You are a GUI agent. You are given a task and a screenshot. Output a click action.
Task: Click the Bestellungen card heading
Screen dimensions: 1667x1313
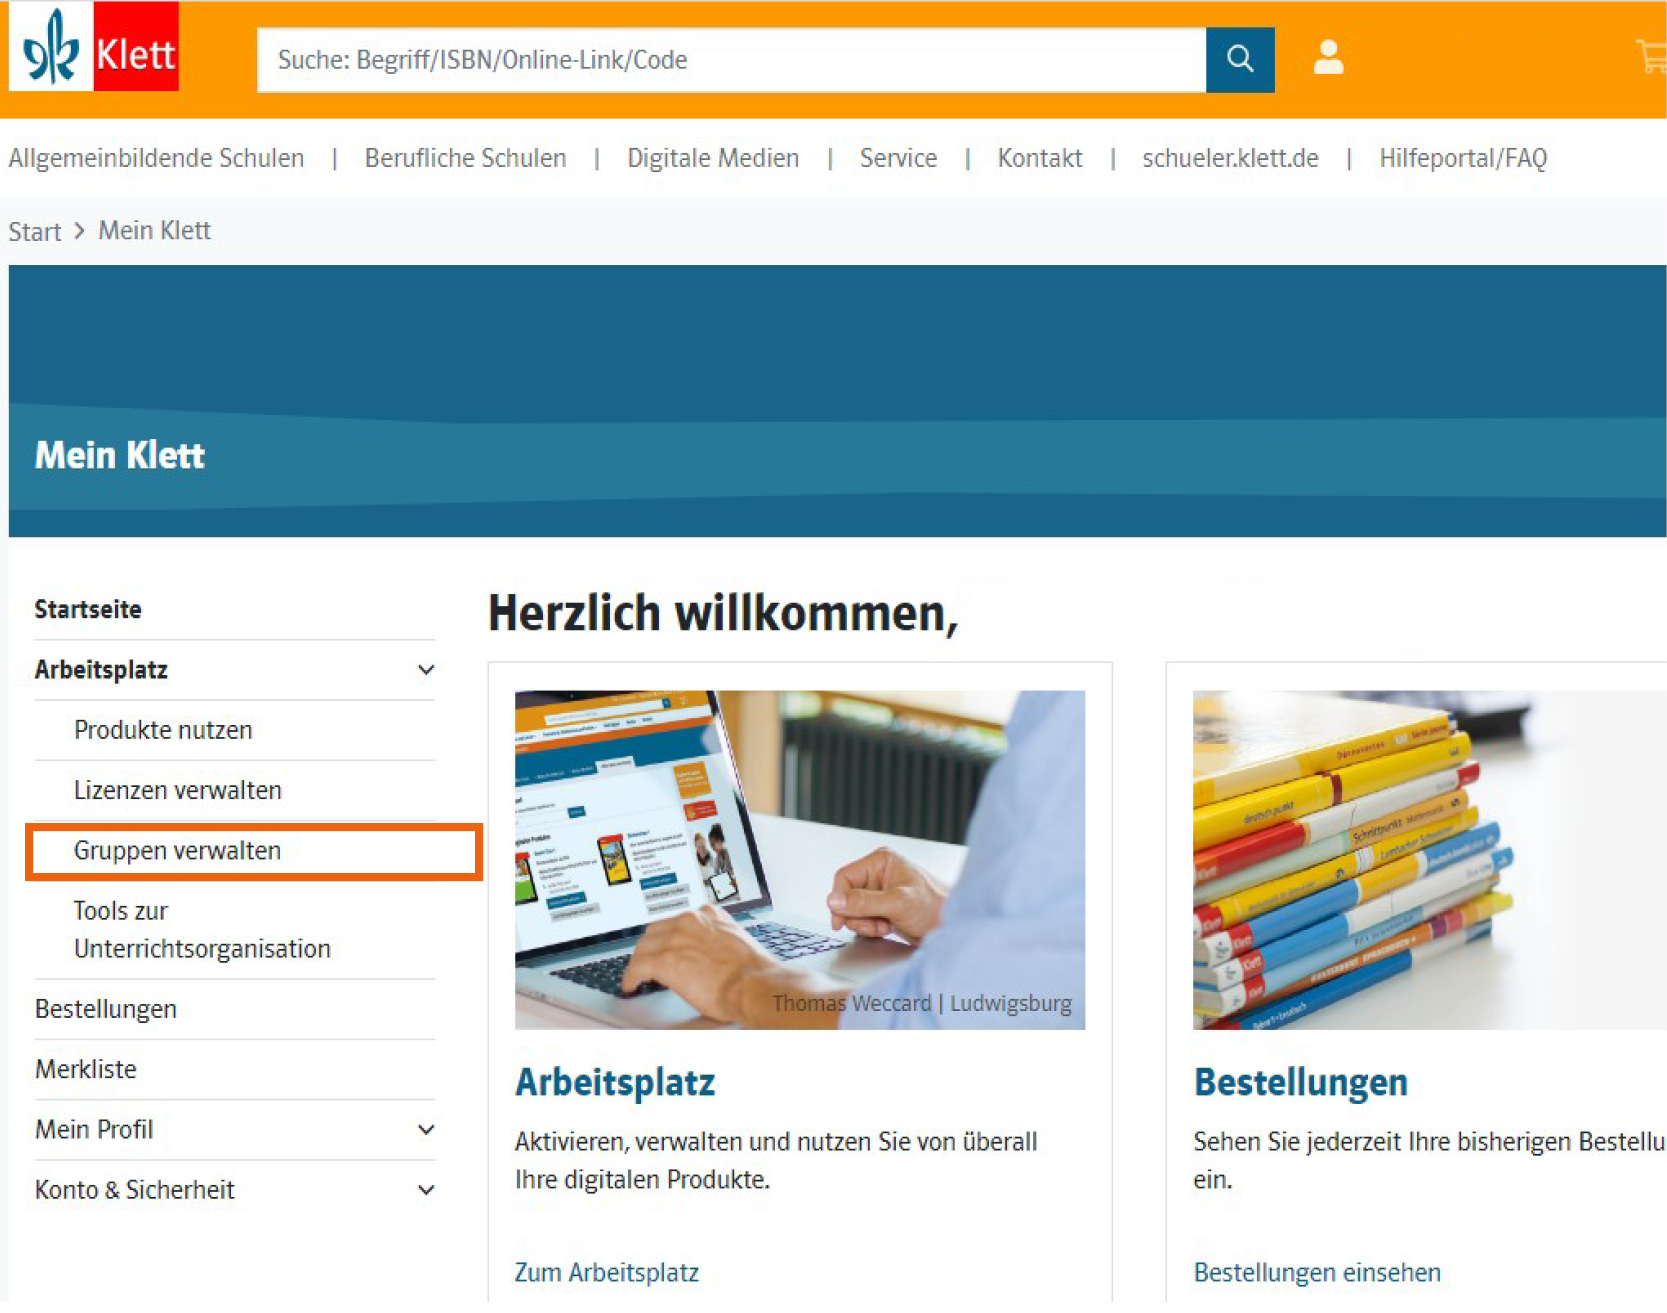click(x=1301, y=1083)
